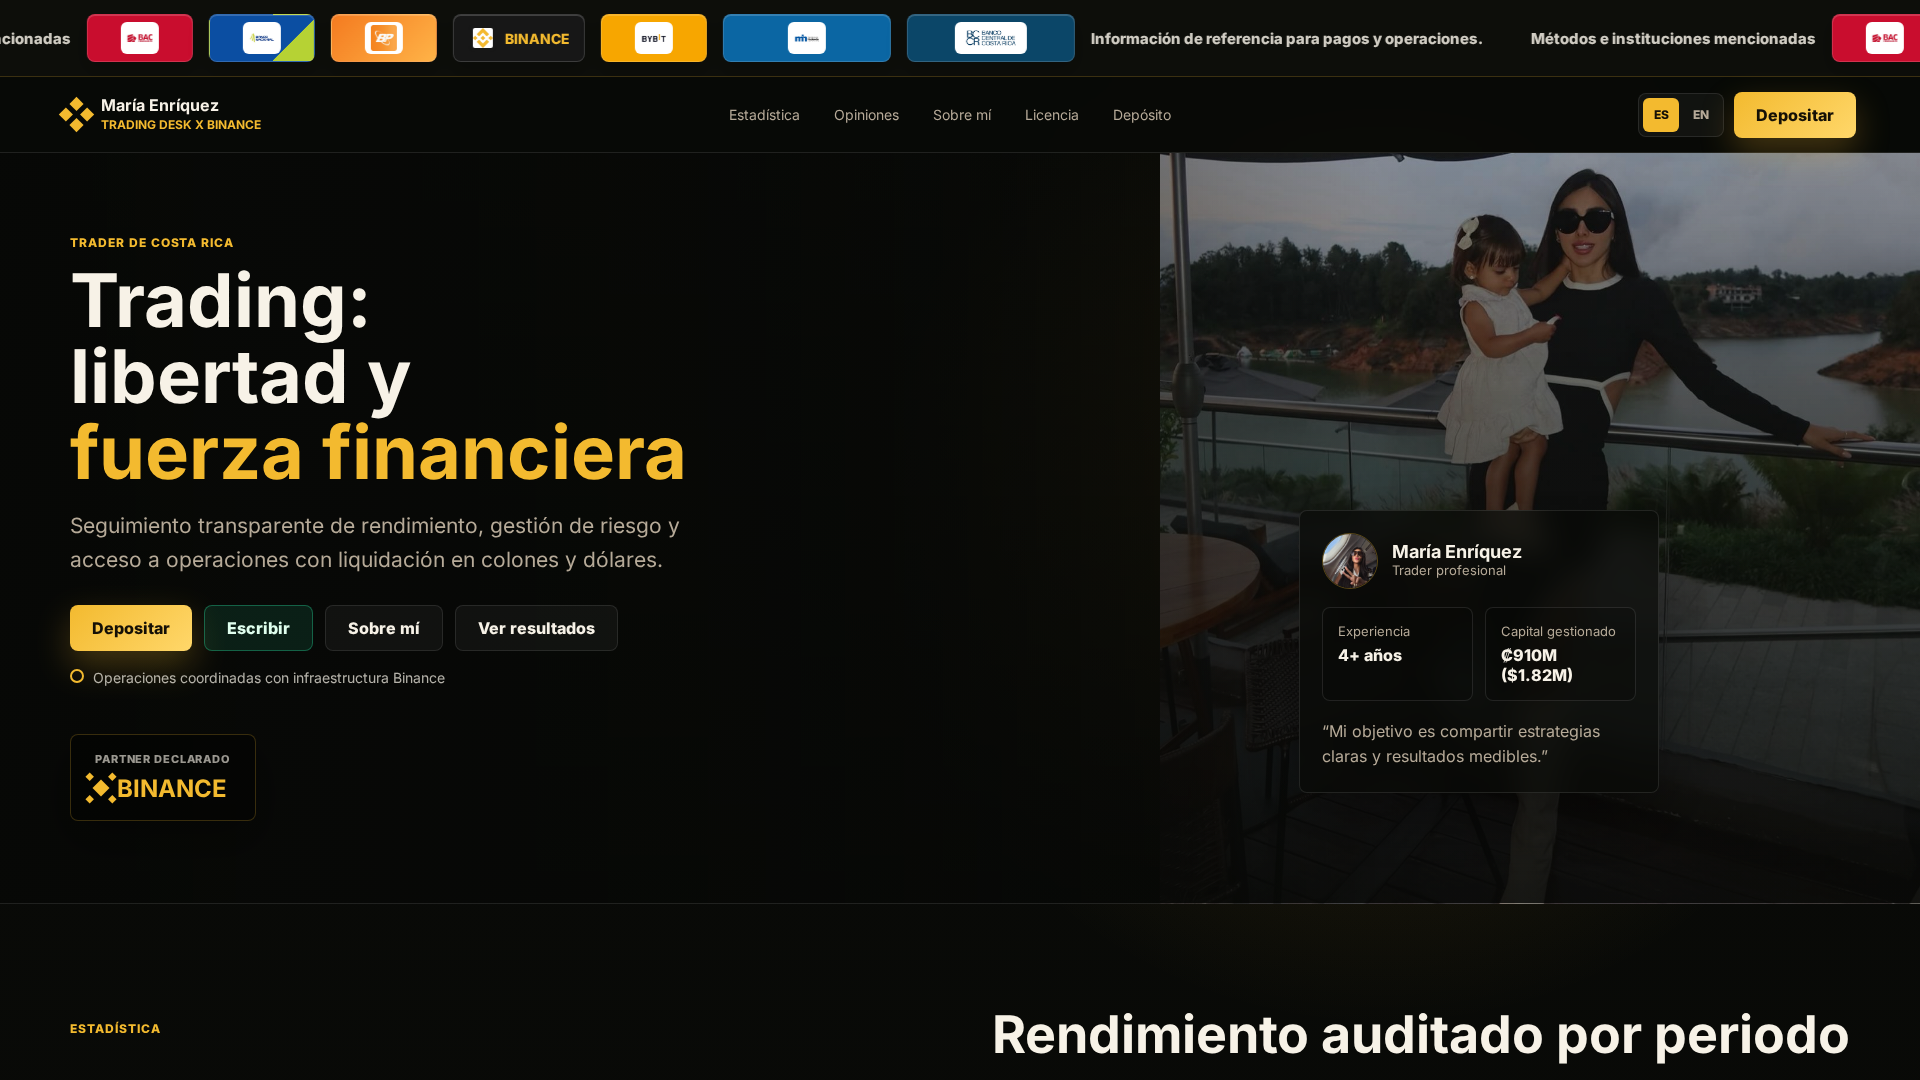The width and height of the screenshot is (1920, 1080).
Task: Click the 'Capital gestionado ₡910M' stat box
Action: tap(1560, 654)
